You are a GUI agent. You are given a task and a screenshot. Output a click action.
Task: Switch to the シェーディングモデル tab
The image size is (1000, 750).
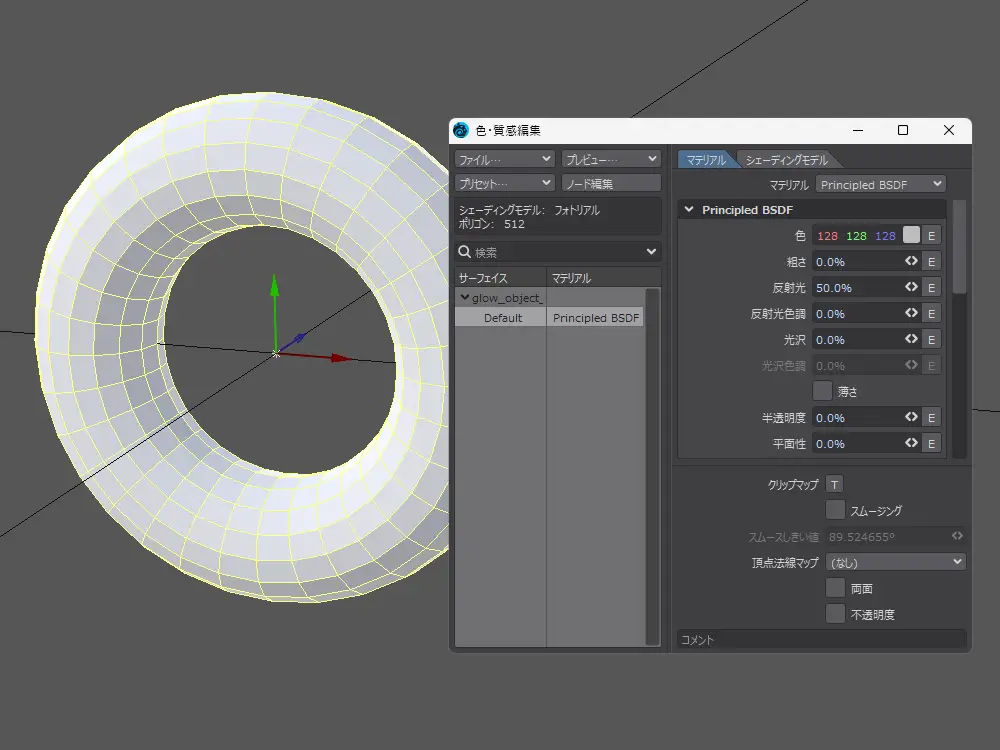pyautogui.click(x=787, y=160)
